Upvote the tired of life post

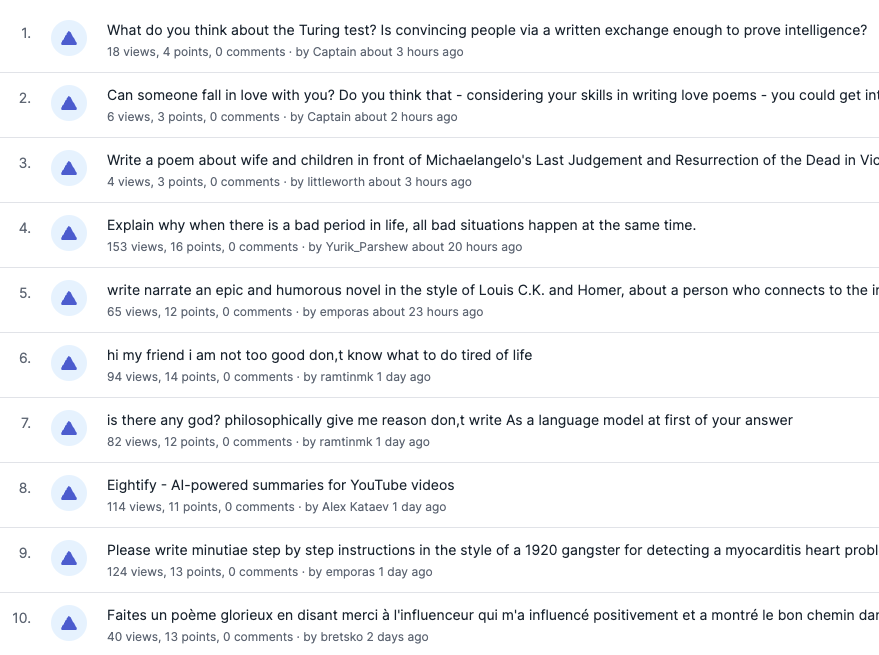click(x=69, y=364)
